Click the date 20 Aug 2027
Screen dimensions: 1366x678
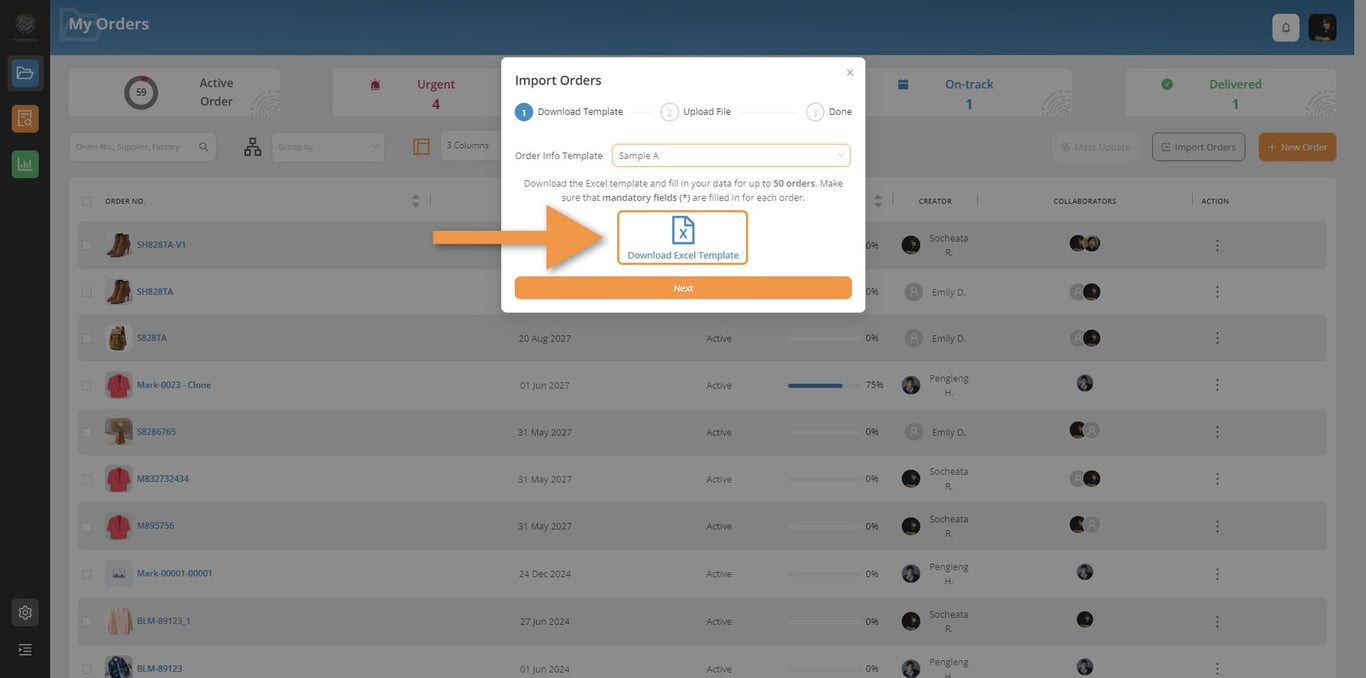pos(544,338)
